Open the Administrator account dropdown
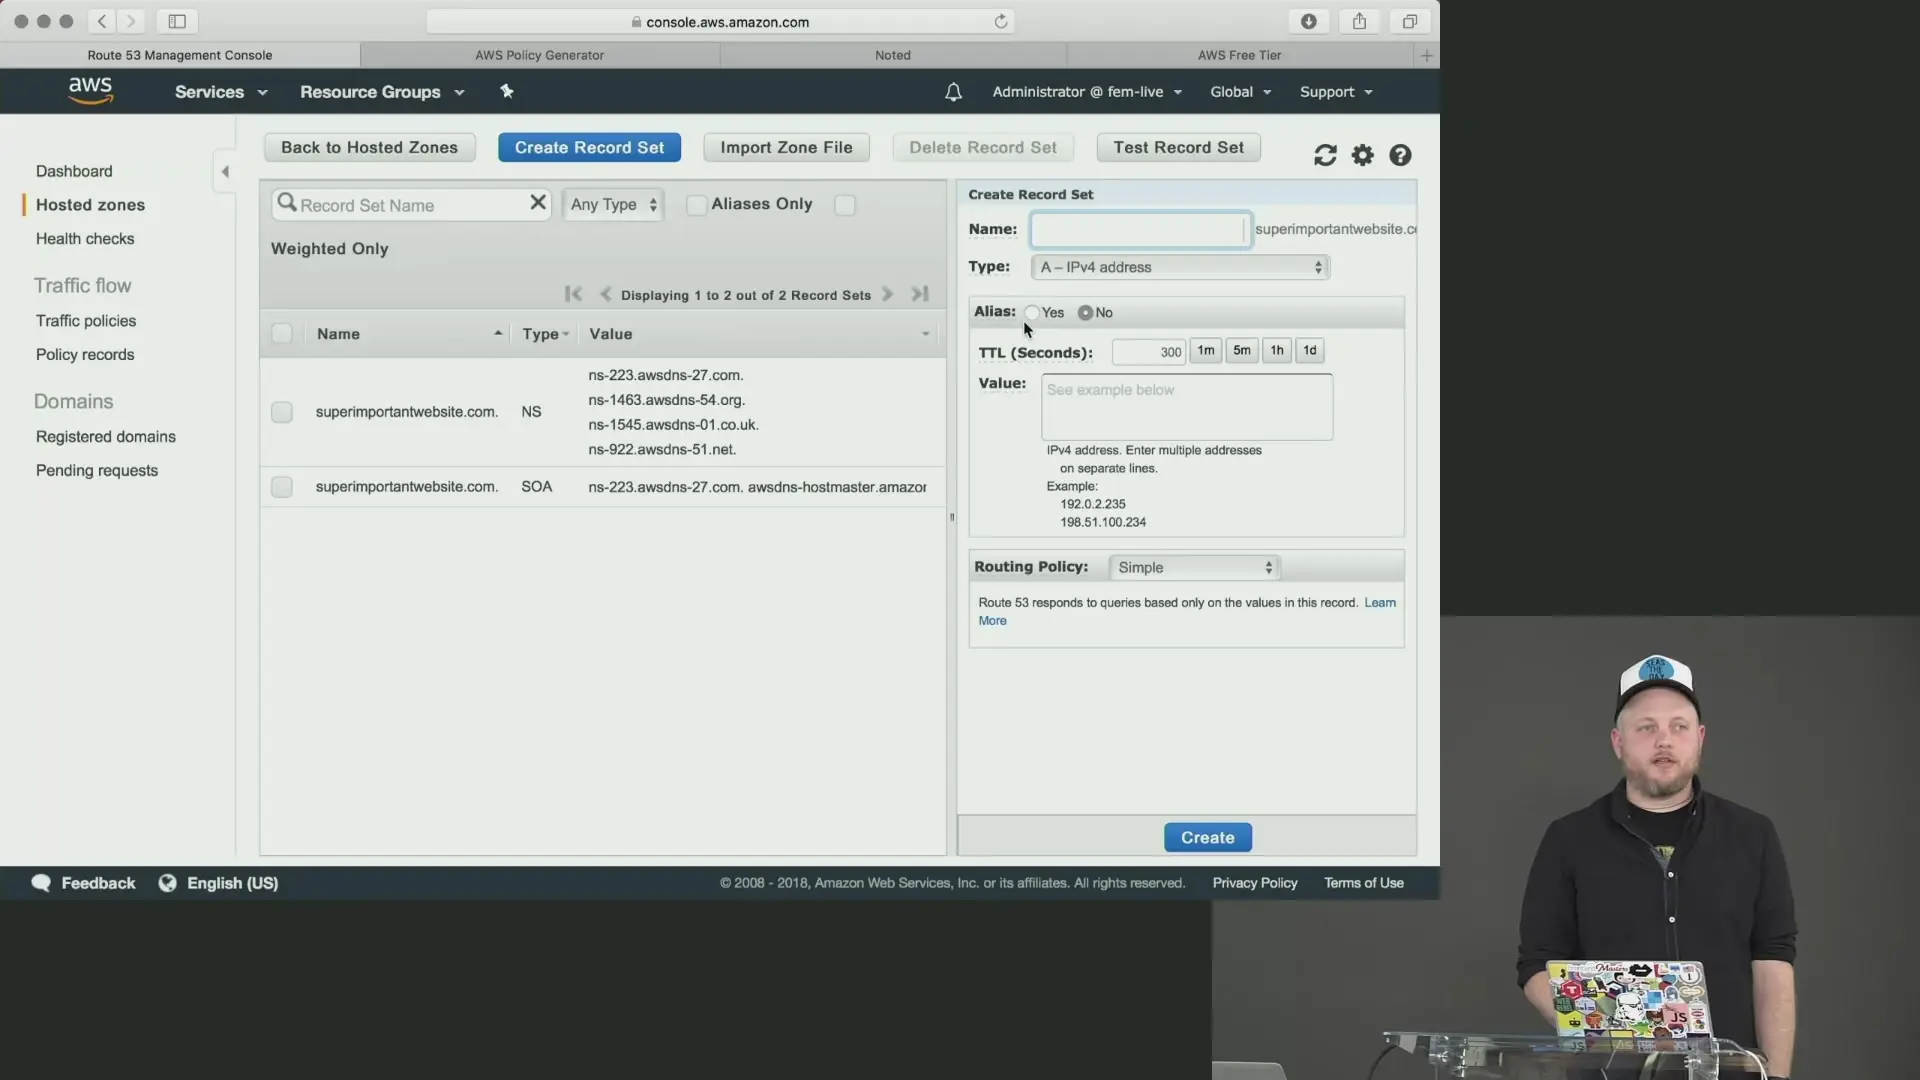The height and width of the screenshot is (1080, 1920). point(1087,92)
